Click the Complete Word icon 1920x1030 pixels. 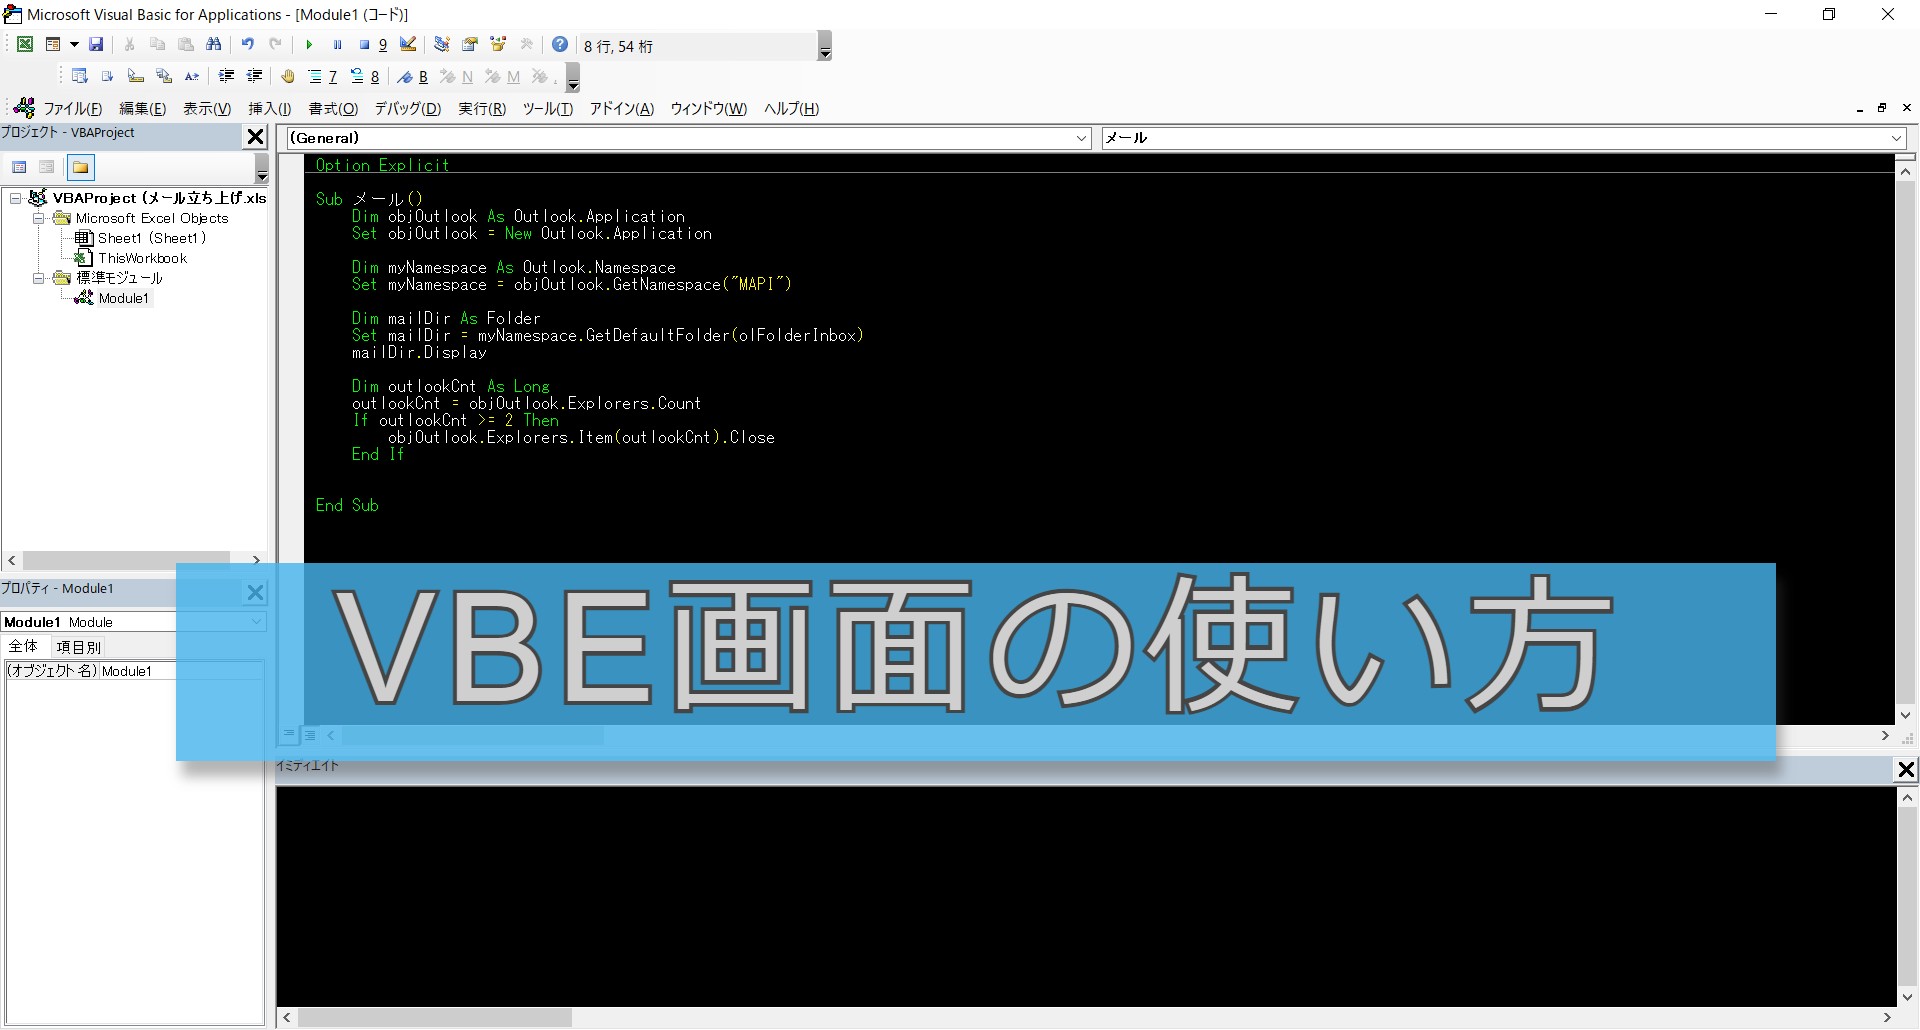(192, 77)
